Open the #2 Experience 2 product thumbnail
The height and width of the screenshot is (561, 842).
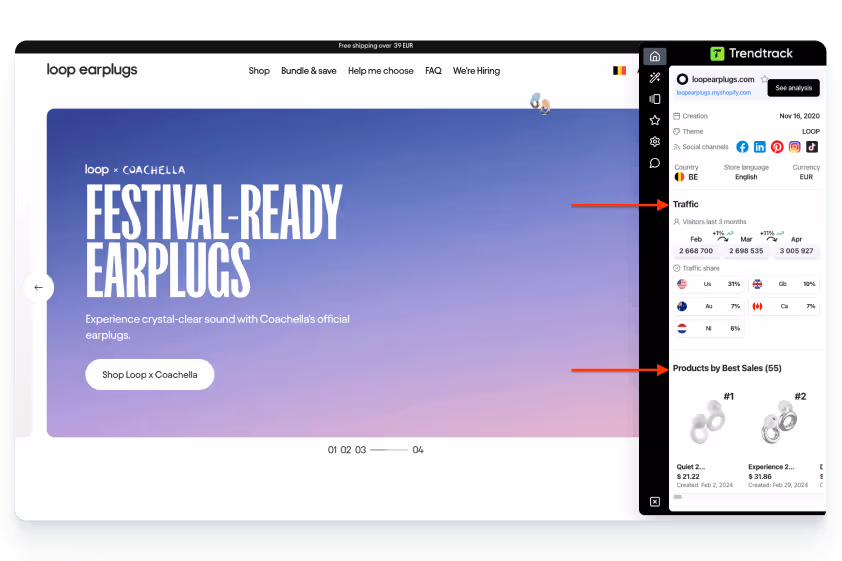[778, 422]
